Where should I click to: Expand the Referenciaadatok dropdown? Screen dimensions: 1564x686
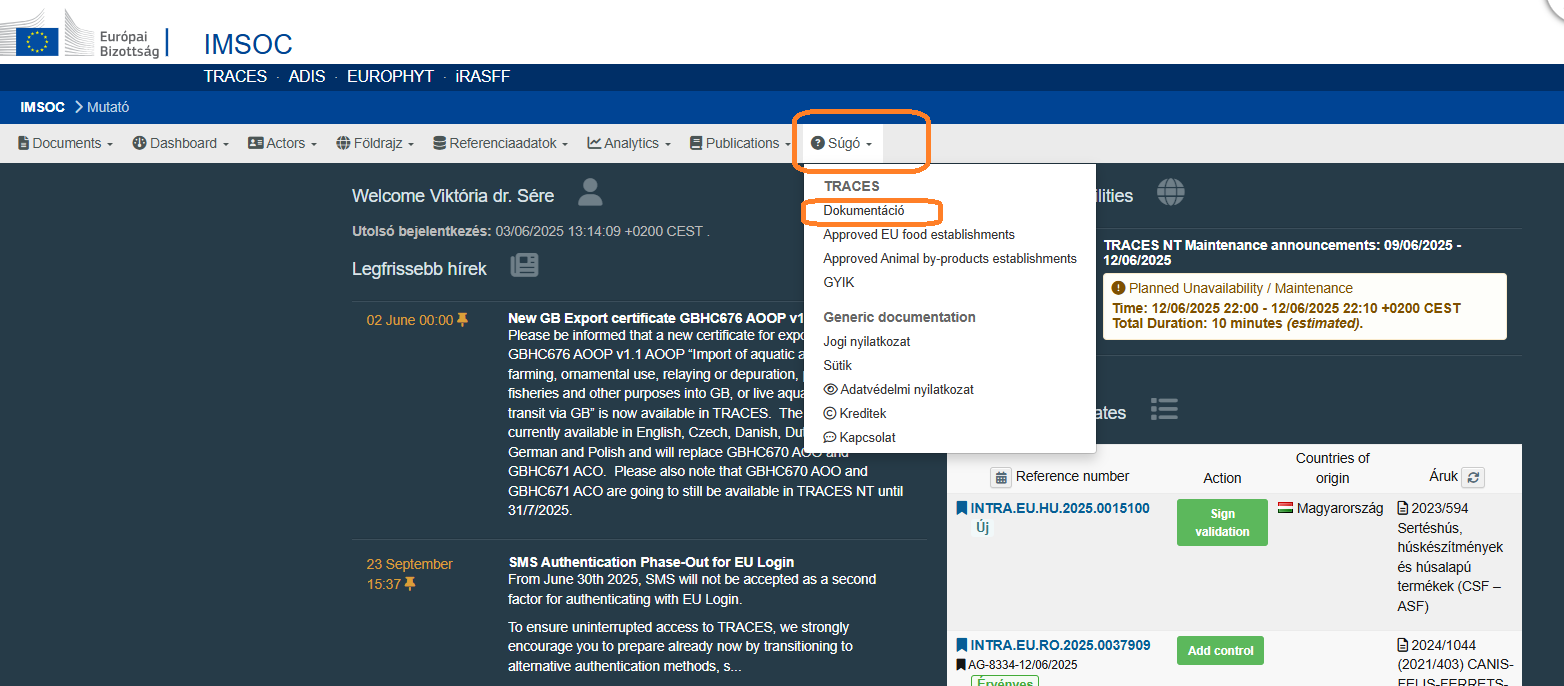(x=500, y=143)
